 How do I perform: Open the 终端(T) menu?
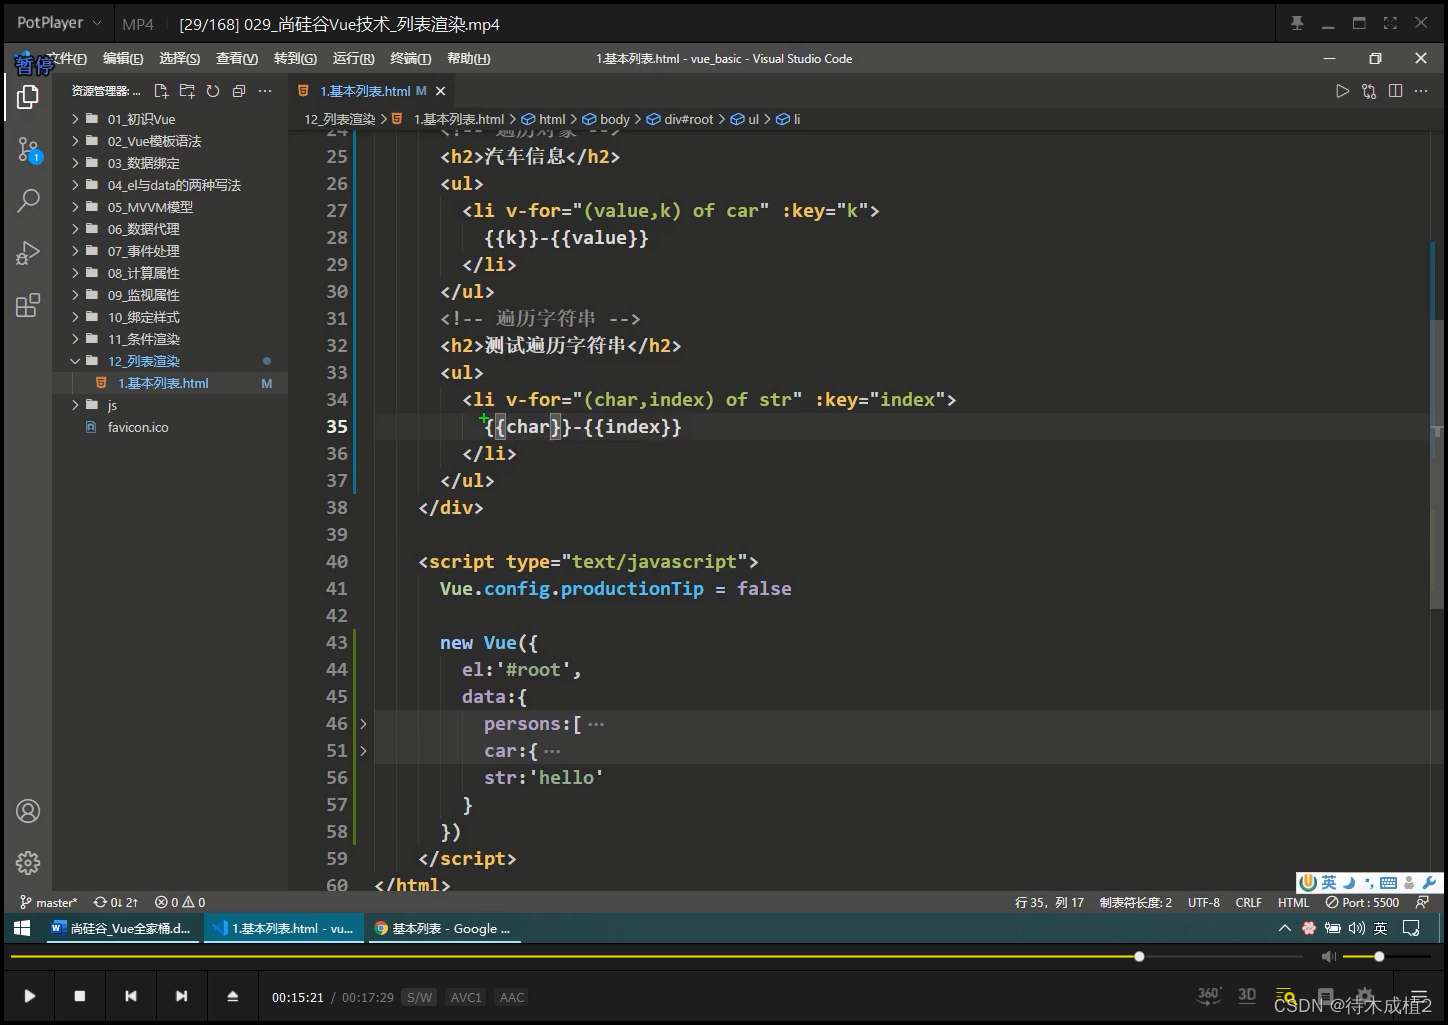(x=411, y=59)
